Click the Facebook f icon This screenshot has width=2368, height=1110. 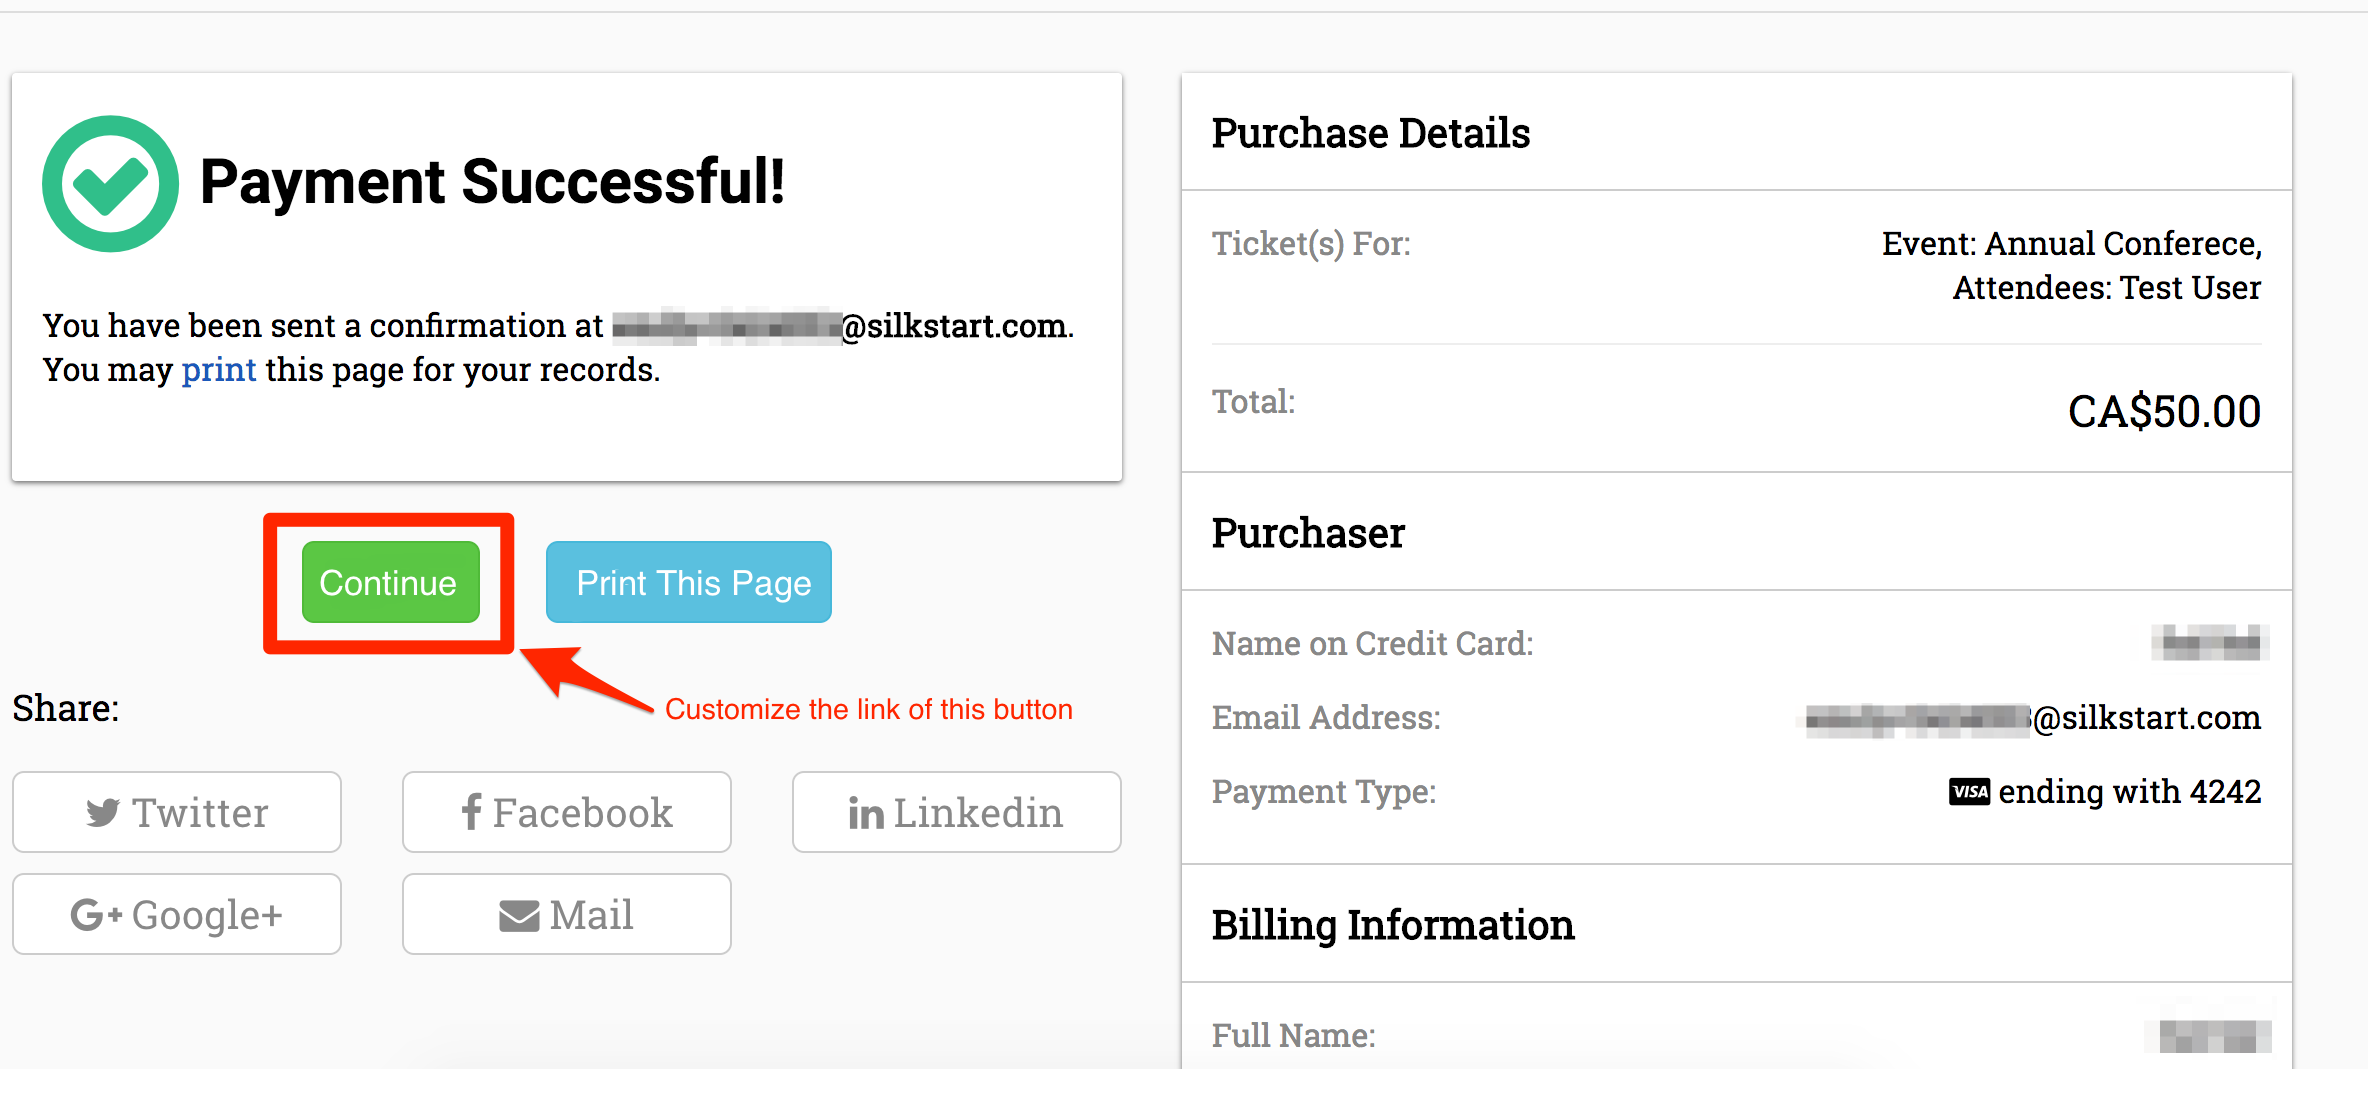point(472,812)
